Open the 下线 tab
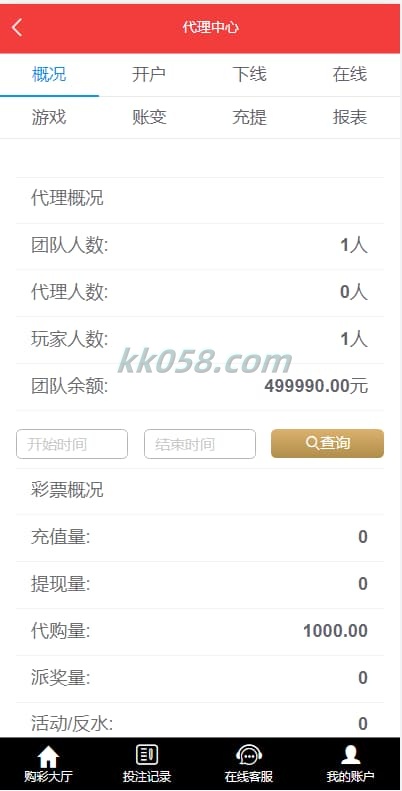This screenshot has height=791, width=402. tap(249, 75)
